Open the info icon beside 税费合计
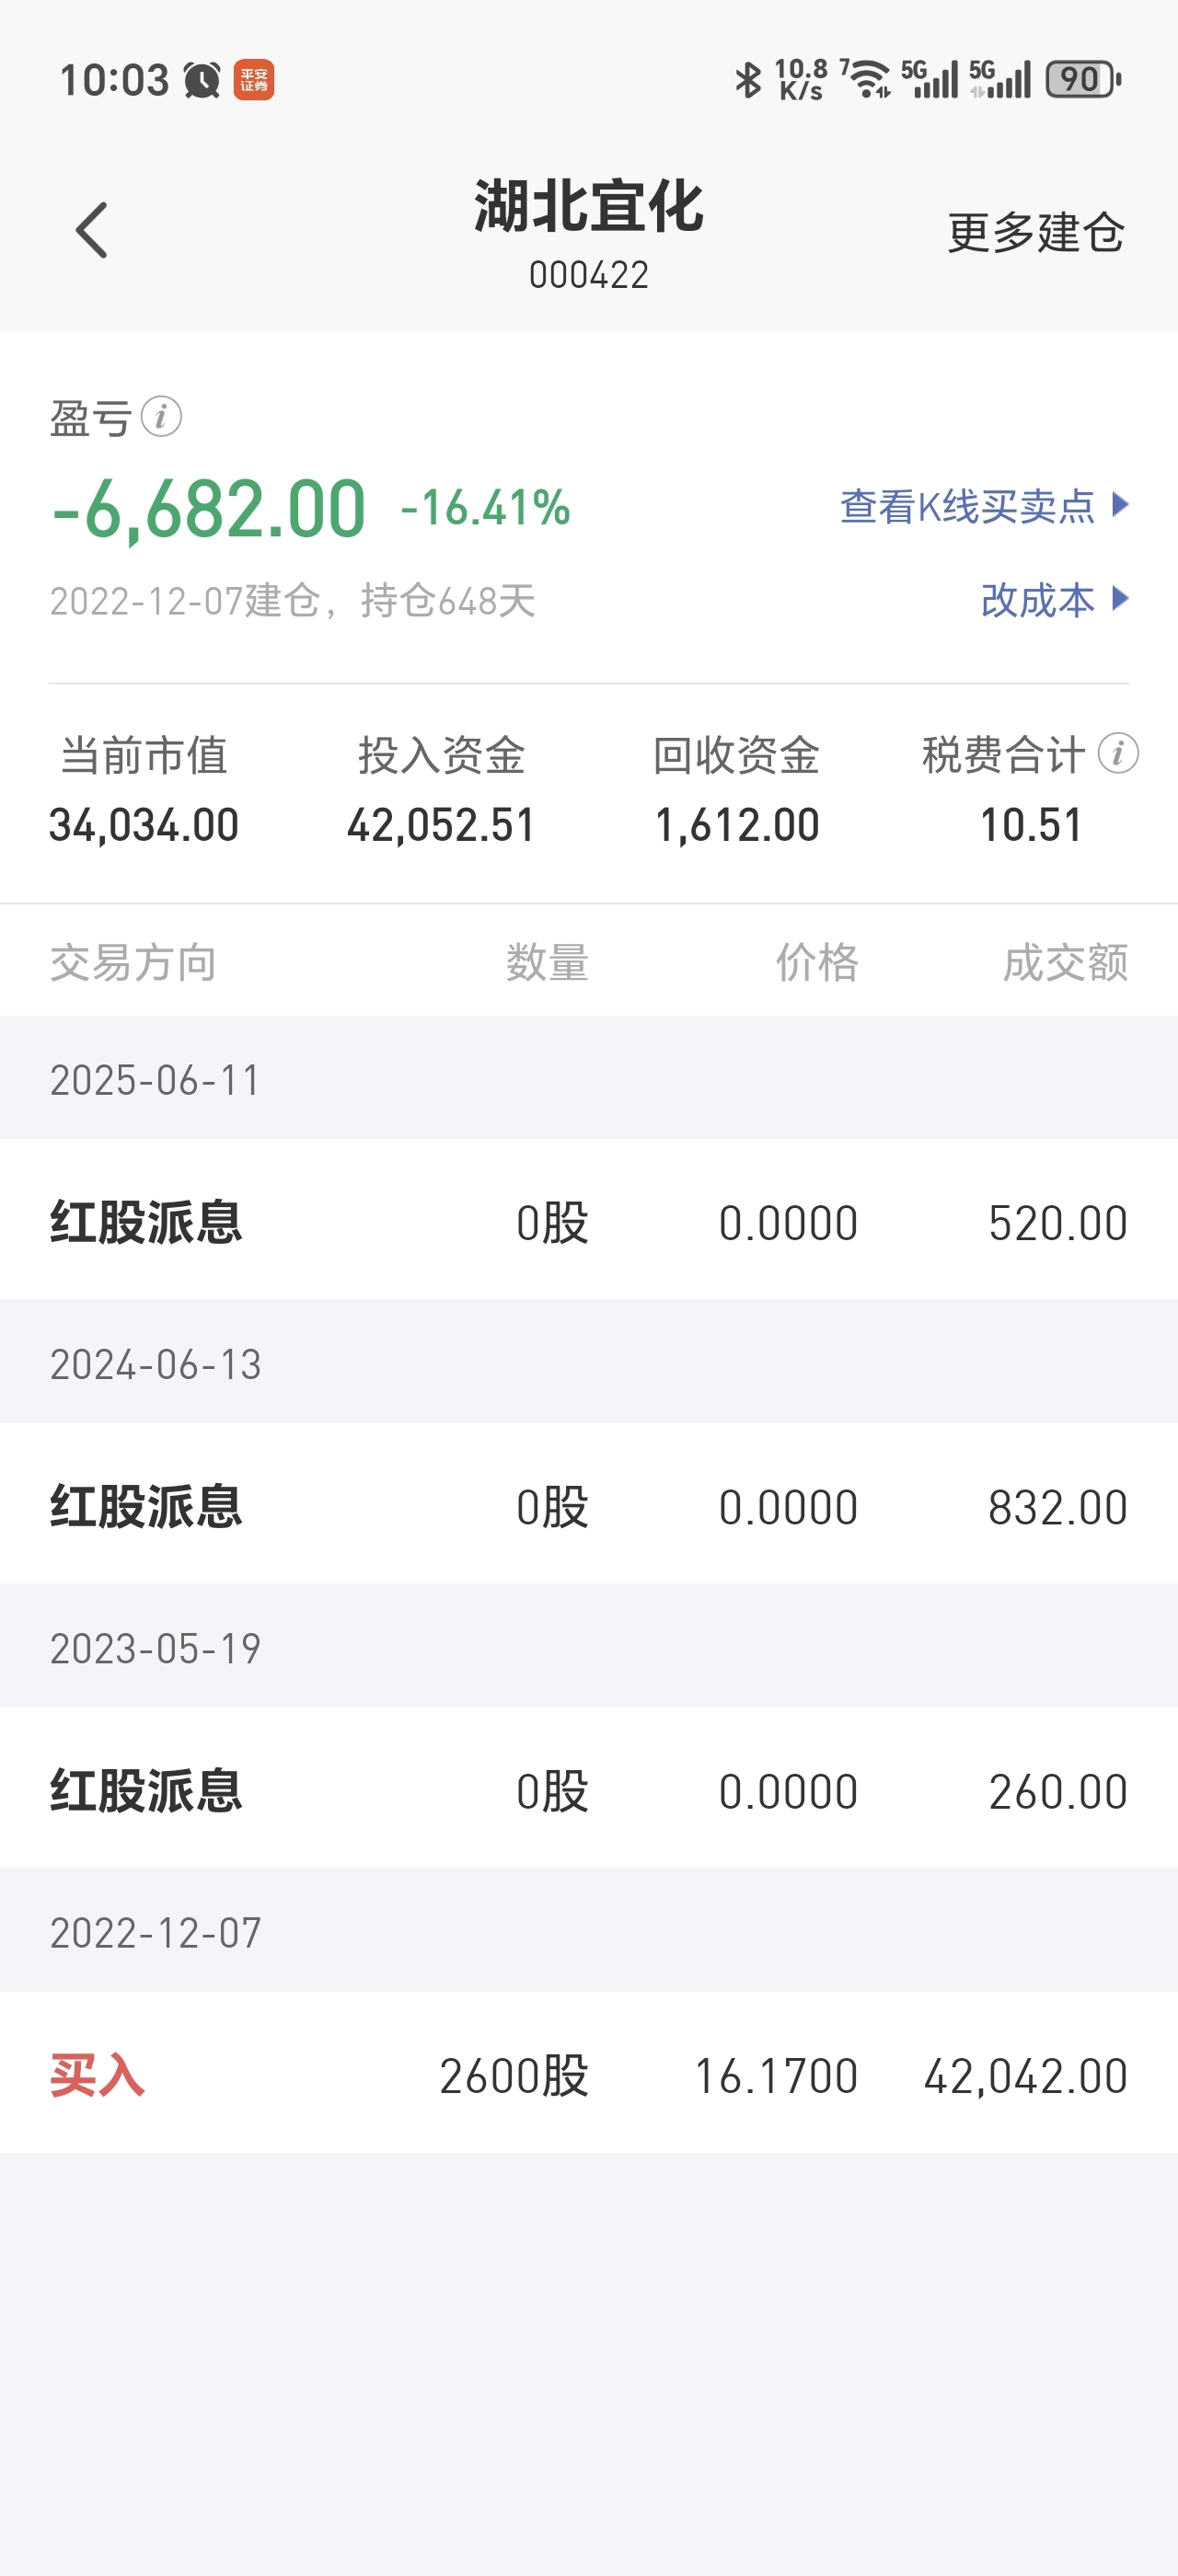The height and width of the screenshot is (2576, 1178). tap(1118, 753)
